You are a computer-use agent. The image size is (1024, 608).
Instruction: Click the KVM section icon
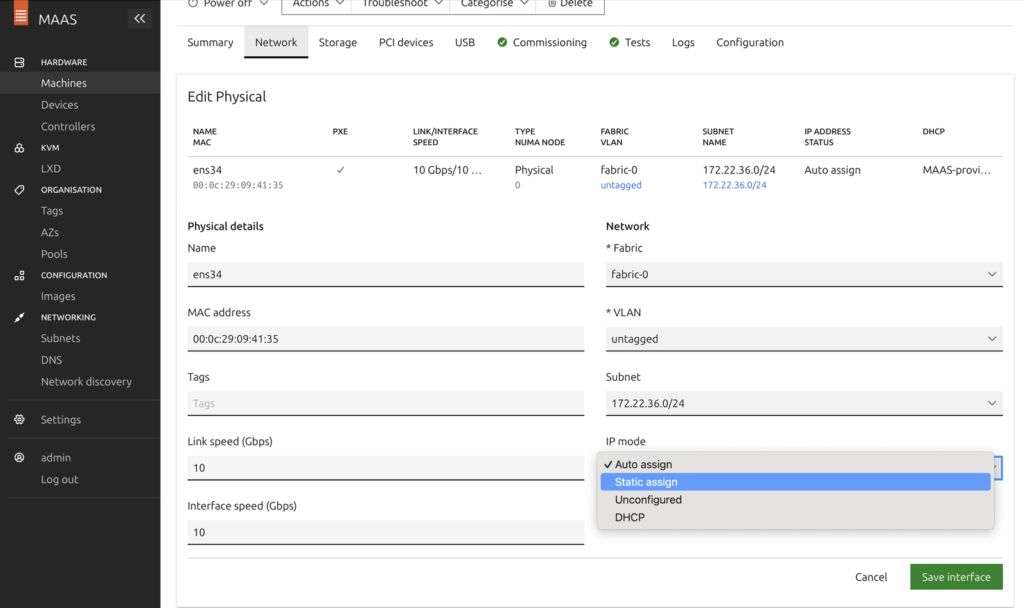click(20, 148)
